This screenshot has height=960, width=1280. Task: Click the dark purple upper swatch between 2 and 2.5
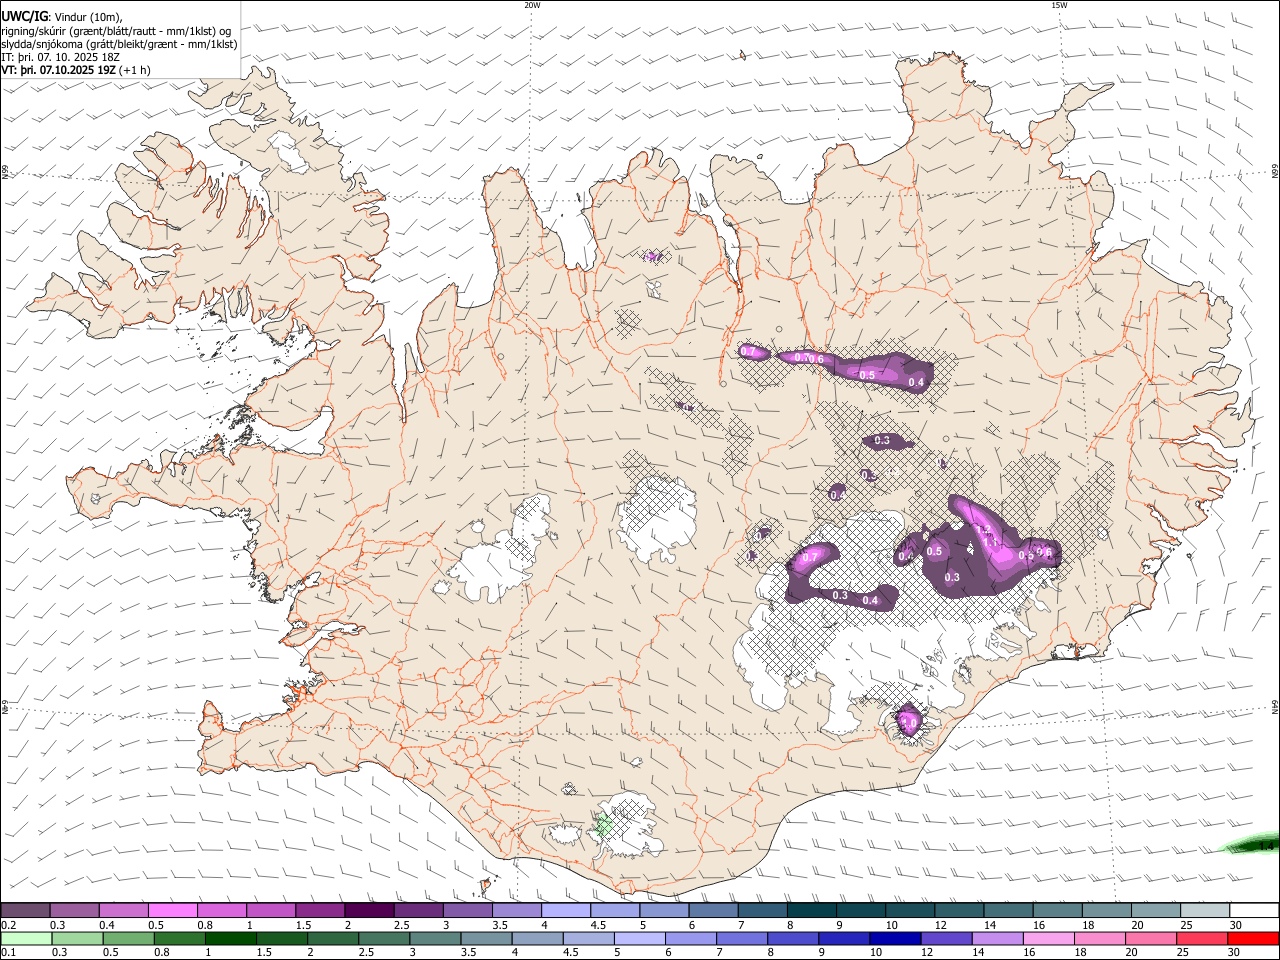point(369,910)
